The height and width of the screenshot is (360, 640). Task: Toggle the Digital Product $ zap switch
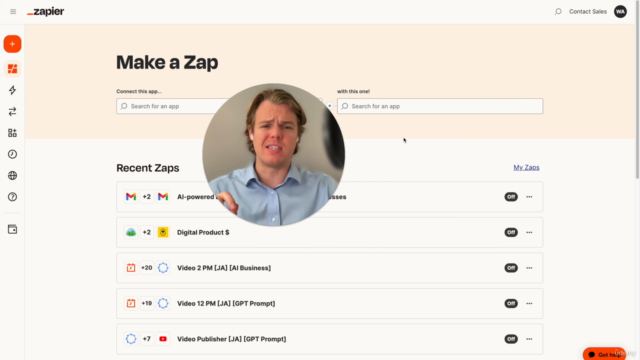point(511,232)
